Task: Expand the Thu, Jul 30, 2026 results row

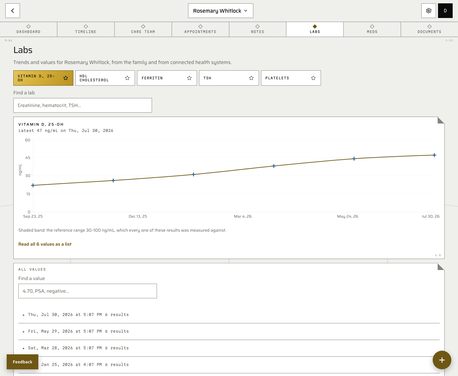Action: coord(229,315)
